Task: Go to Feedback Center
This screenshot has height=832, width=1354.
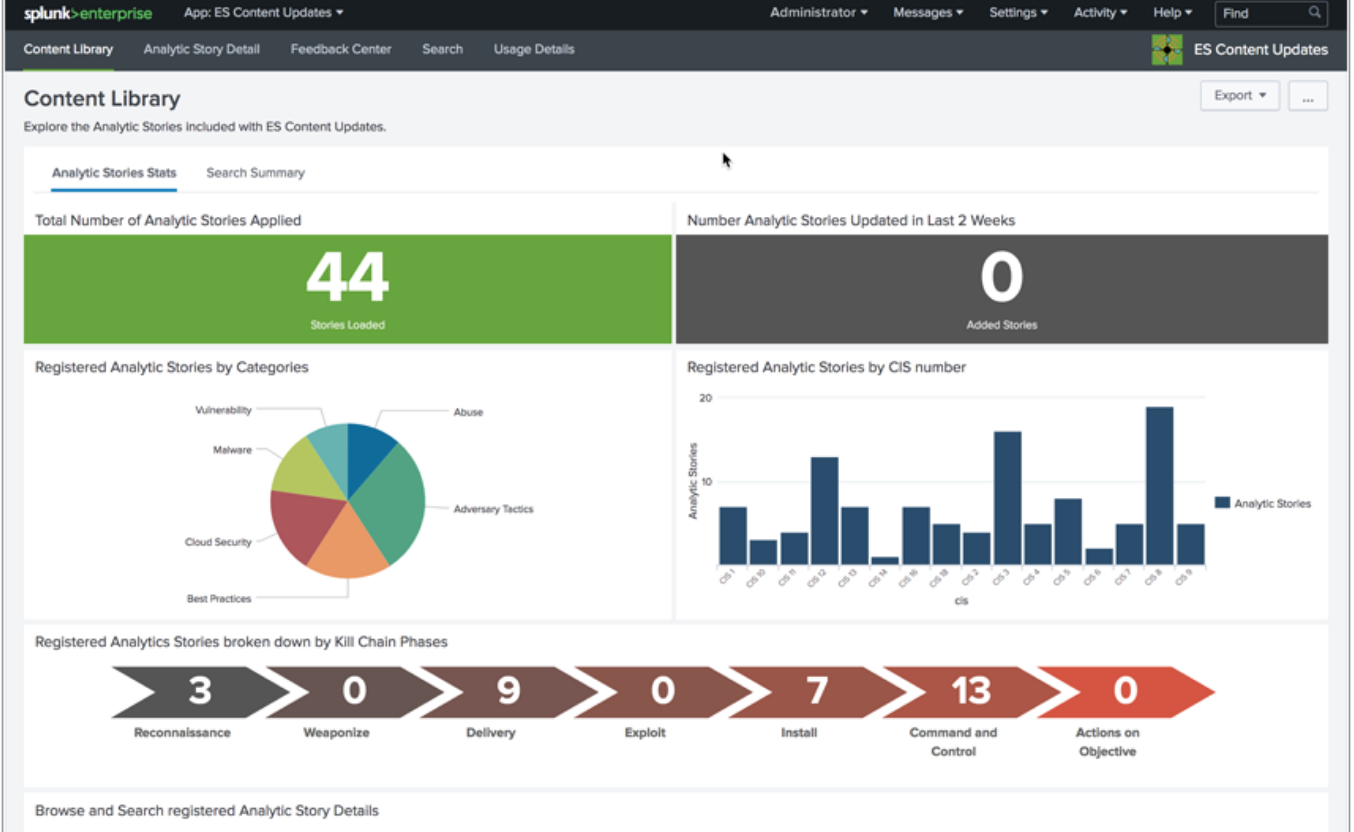Action: click(341, 49)
